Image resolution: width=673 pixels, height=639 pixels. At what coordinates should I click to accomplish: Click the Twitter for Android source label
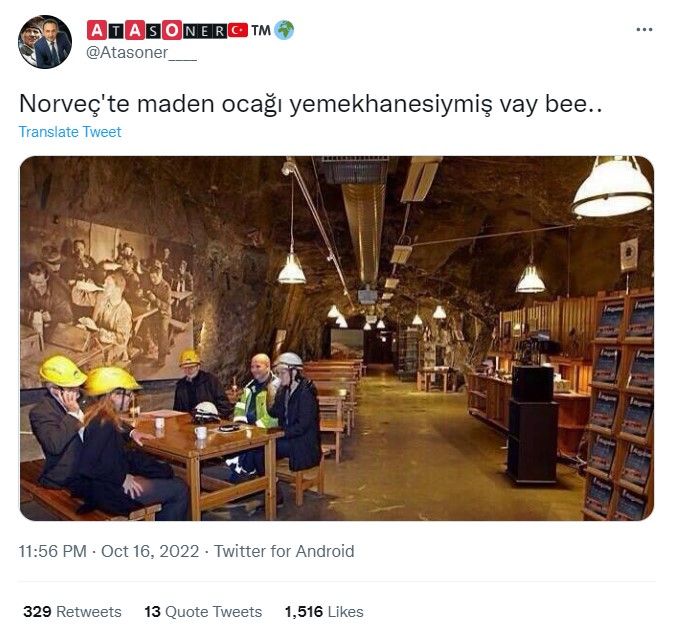point(284,551)
